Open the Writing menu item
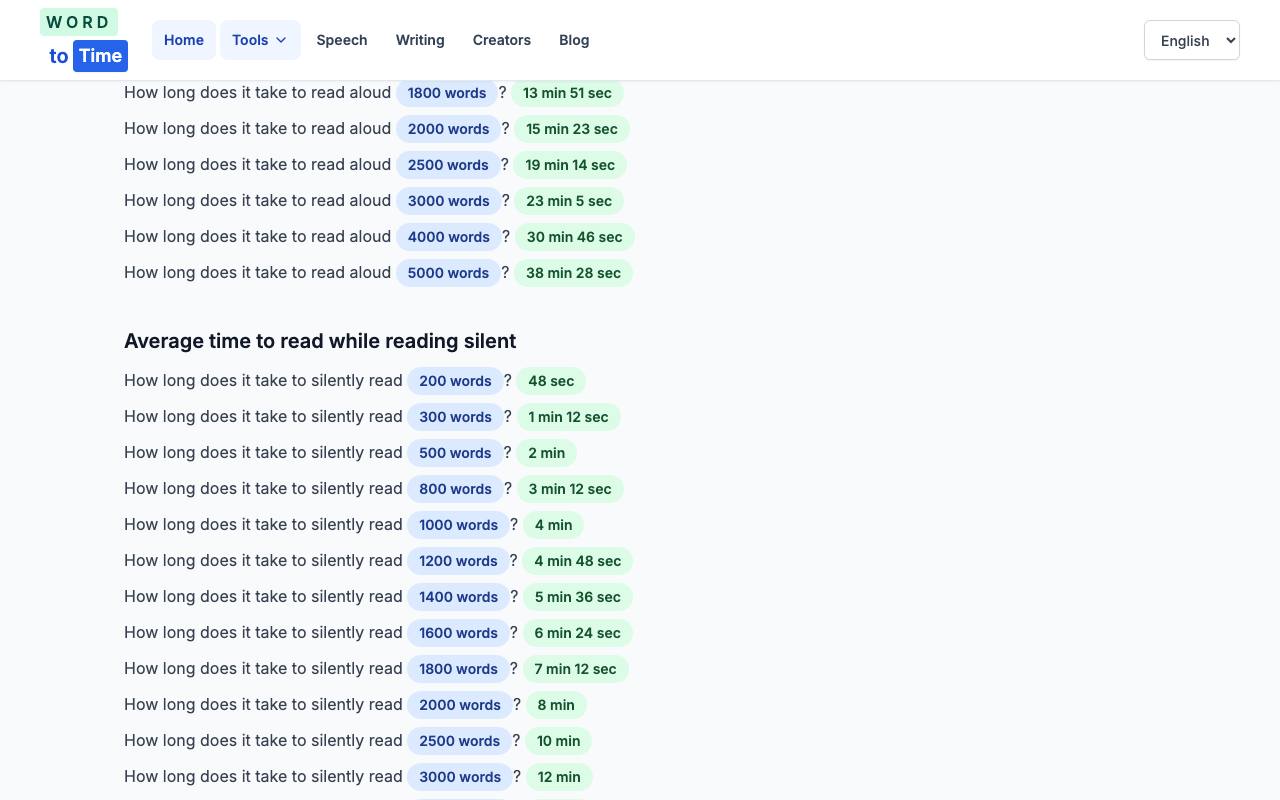This screenshot has width=1280, height=800. (x=420, y=40)
